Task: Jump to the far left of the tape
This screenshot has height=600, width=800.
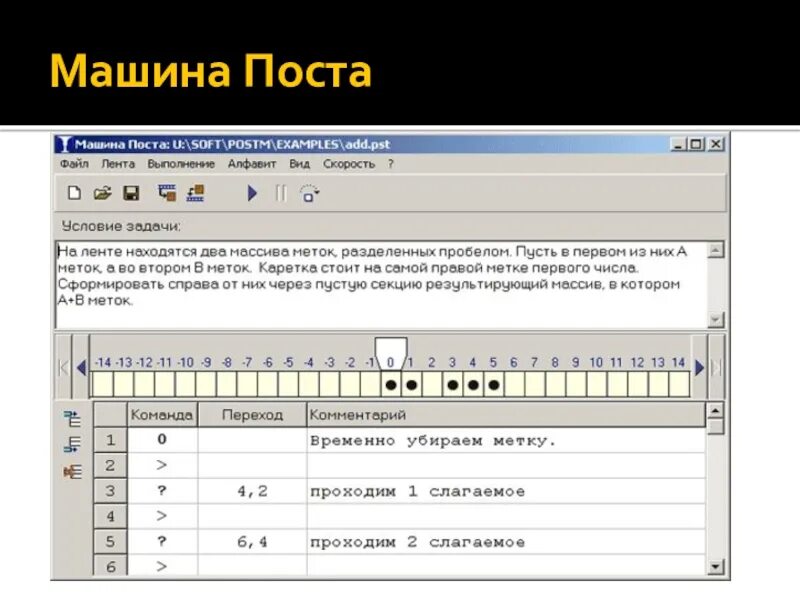Action: [64, 367]
